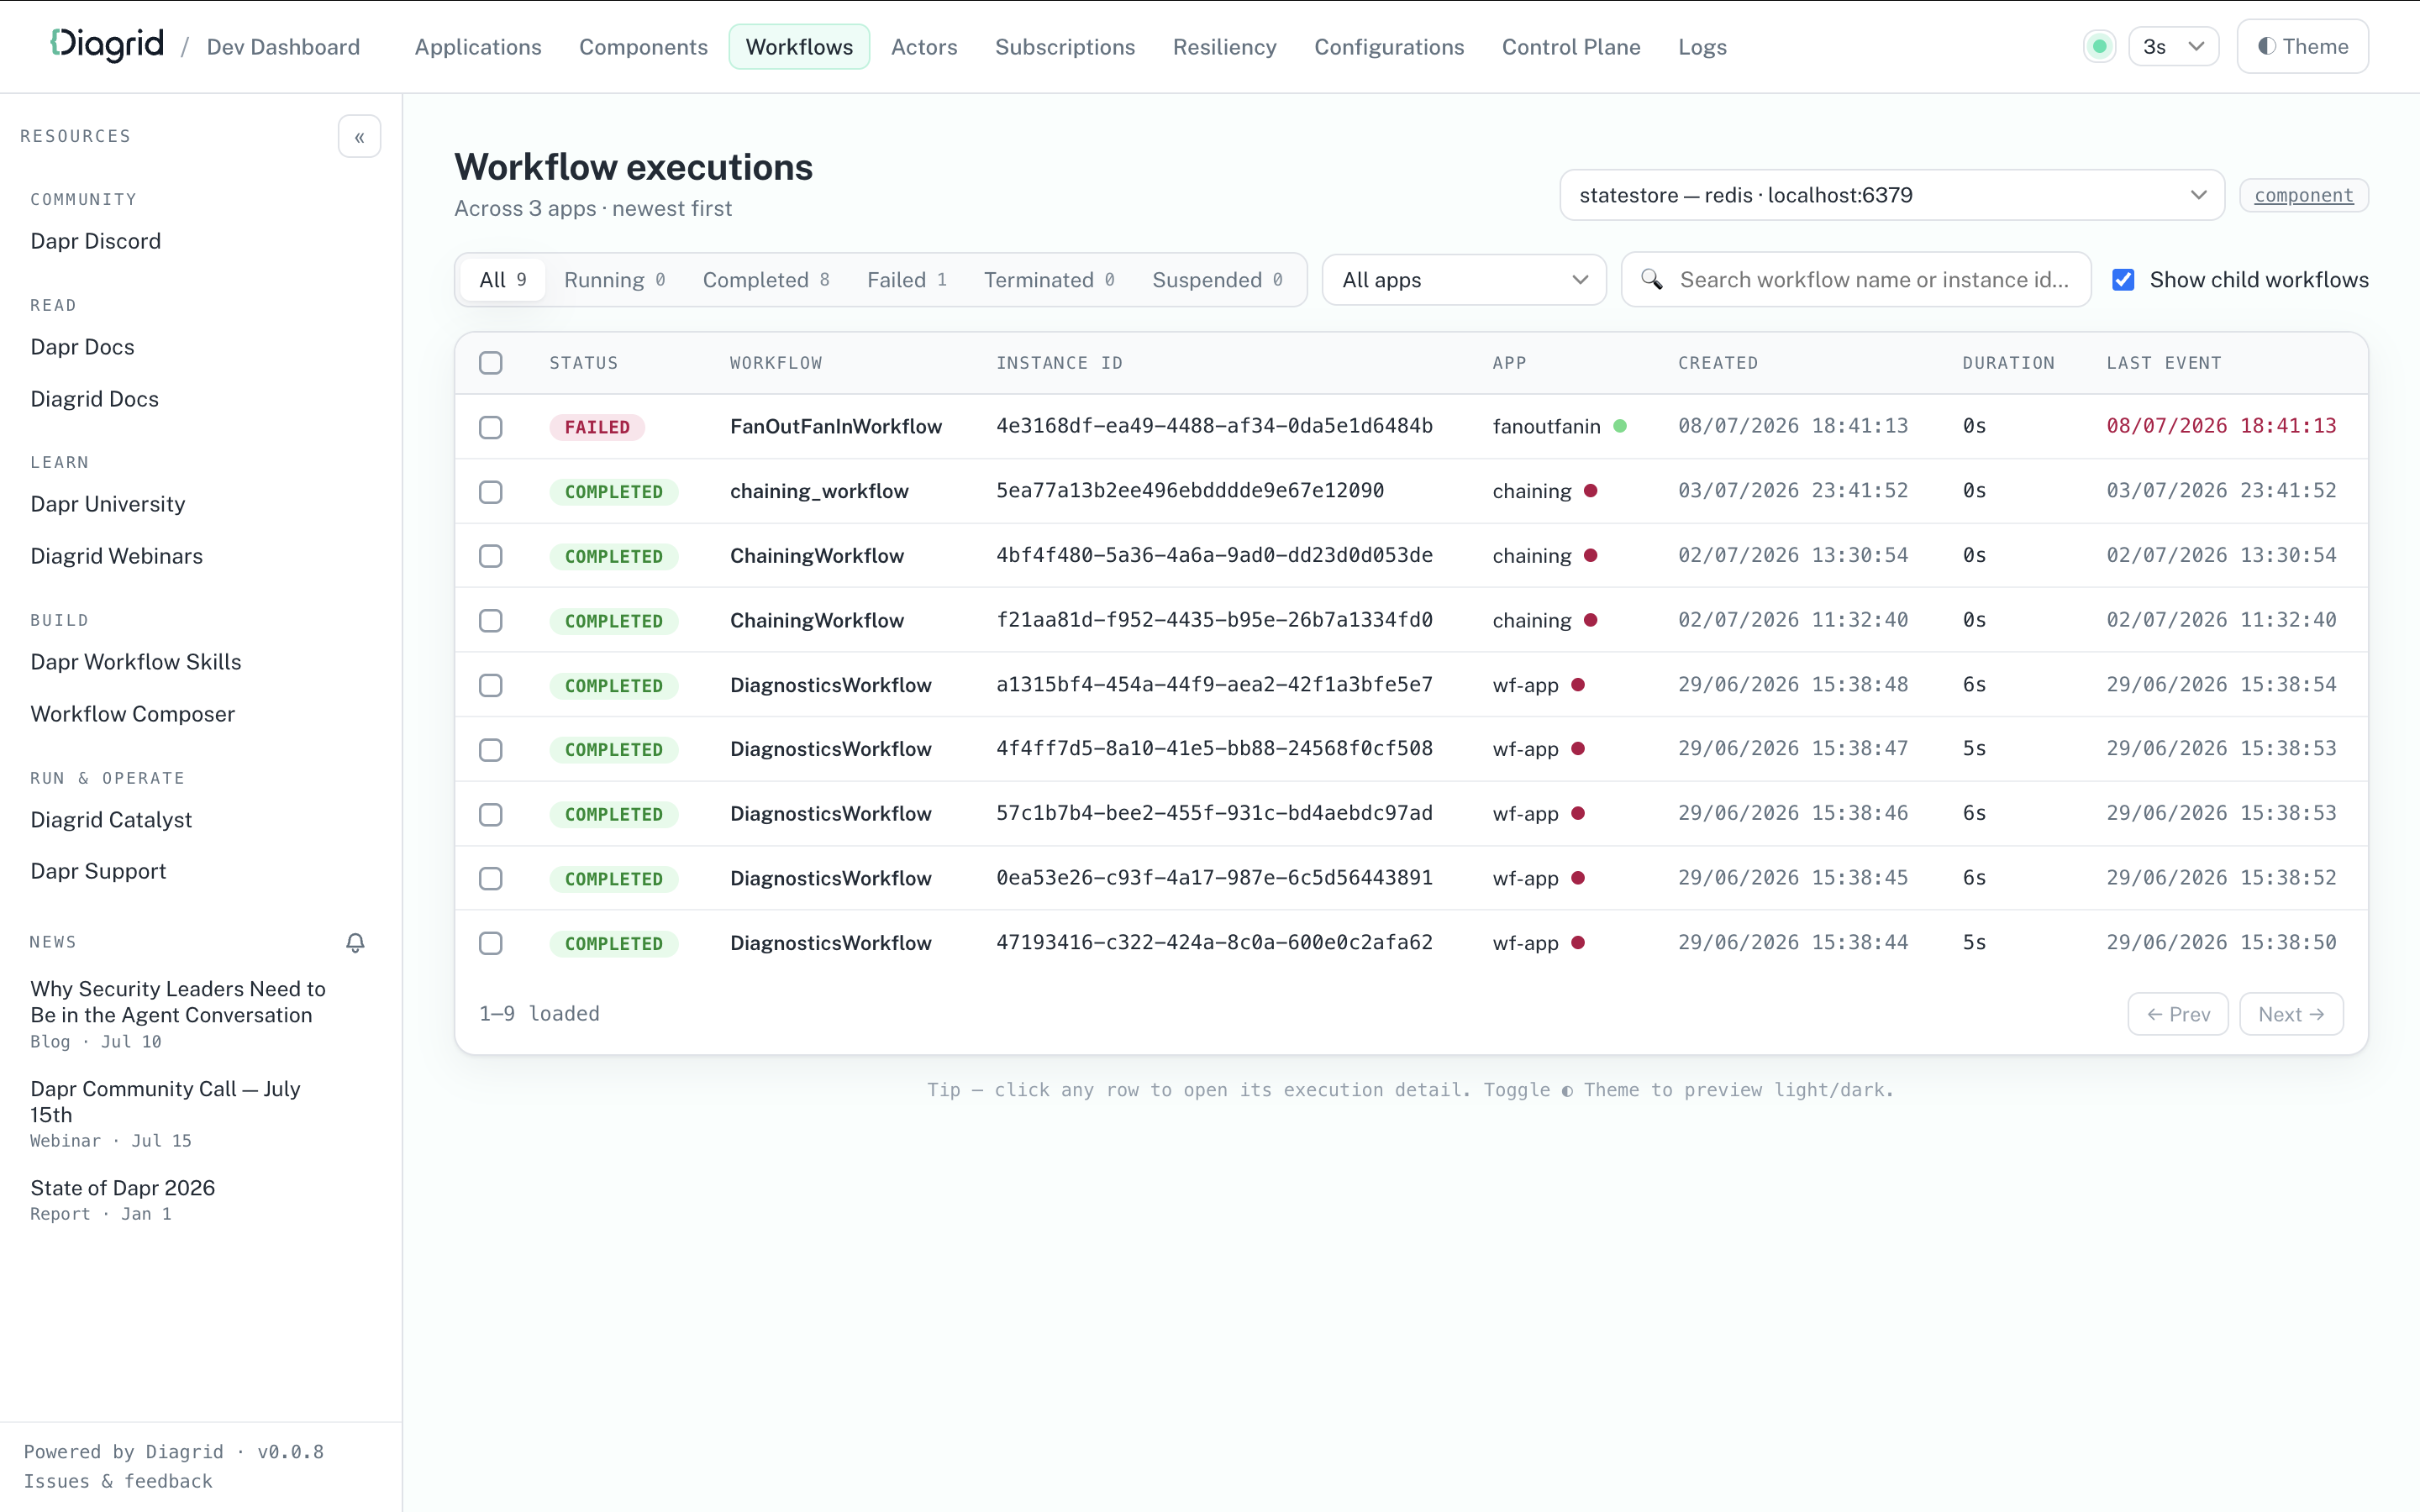
Task: Click the Duration column header
Action: pos(2008,363)
